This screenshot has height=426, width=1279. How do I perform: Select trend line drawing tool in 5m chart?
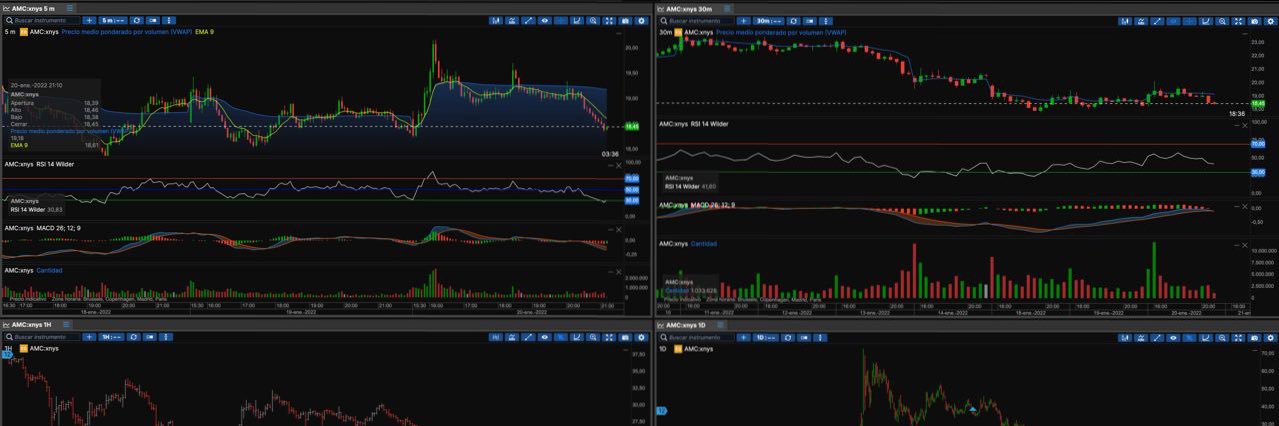pyautogui.click(x=528, y=20)
